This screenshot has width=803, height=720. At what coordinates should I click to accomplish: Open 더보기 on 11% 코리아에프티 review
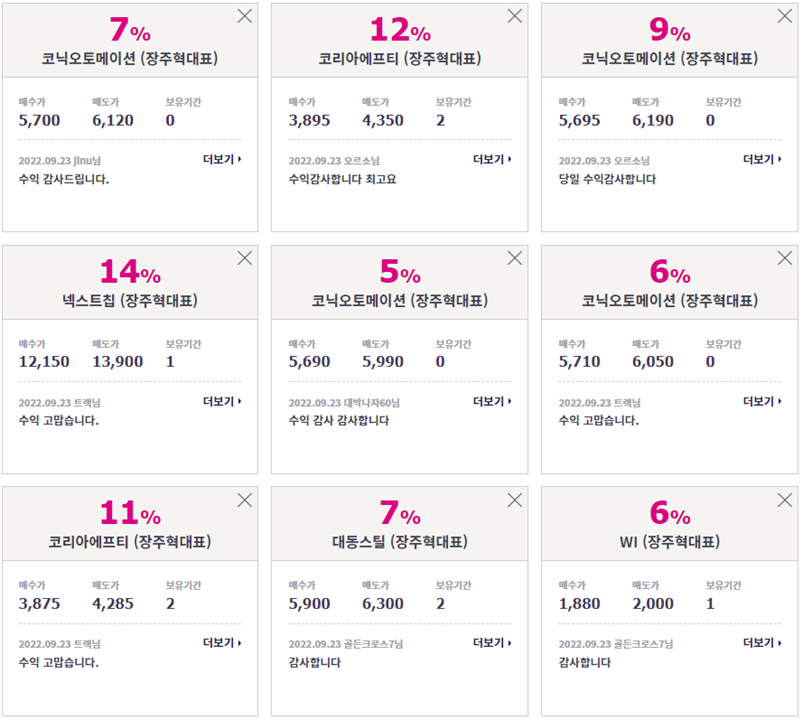pos(222,643)
